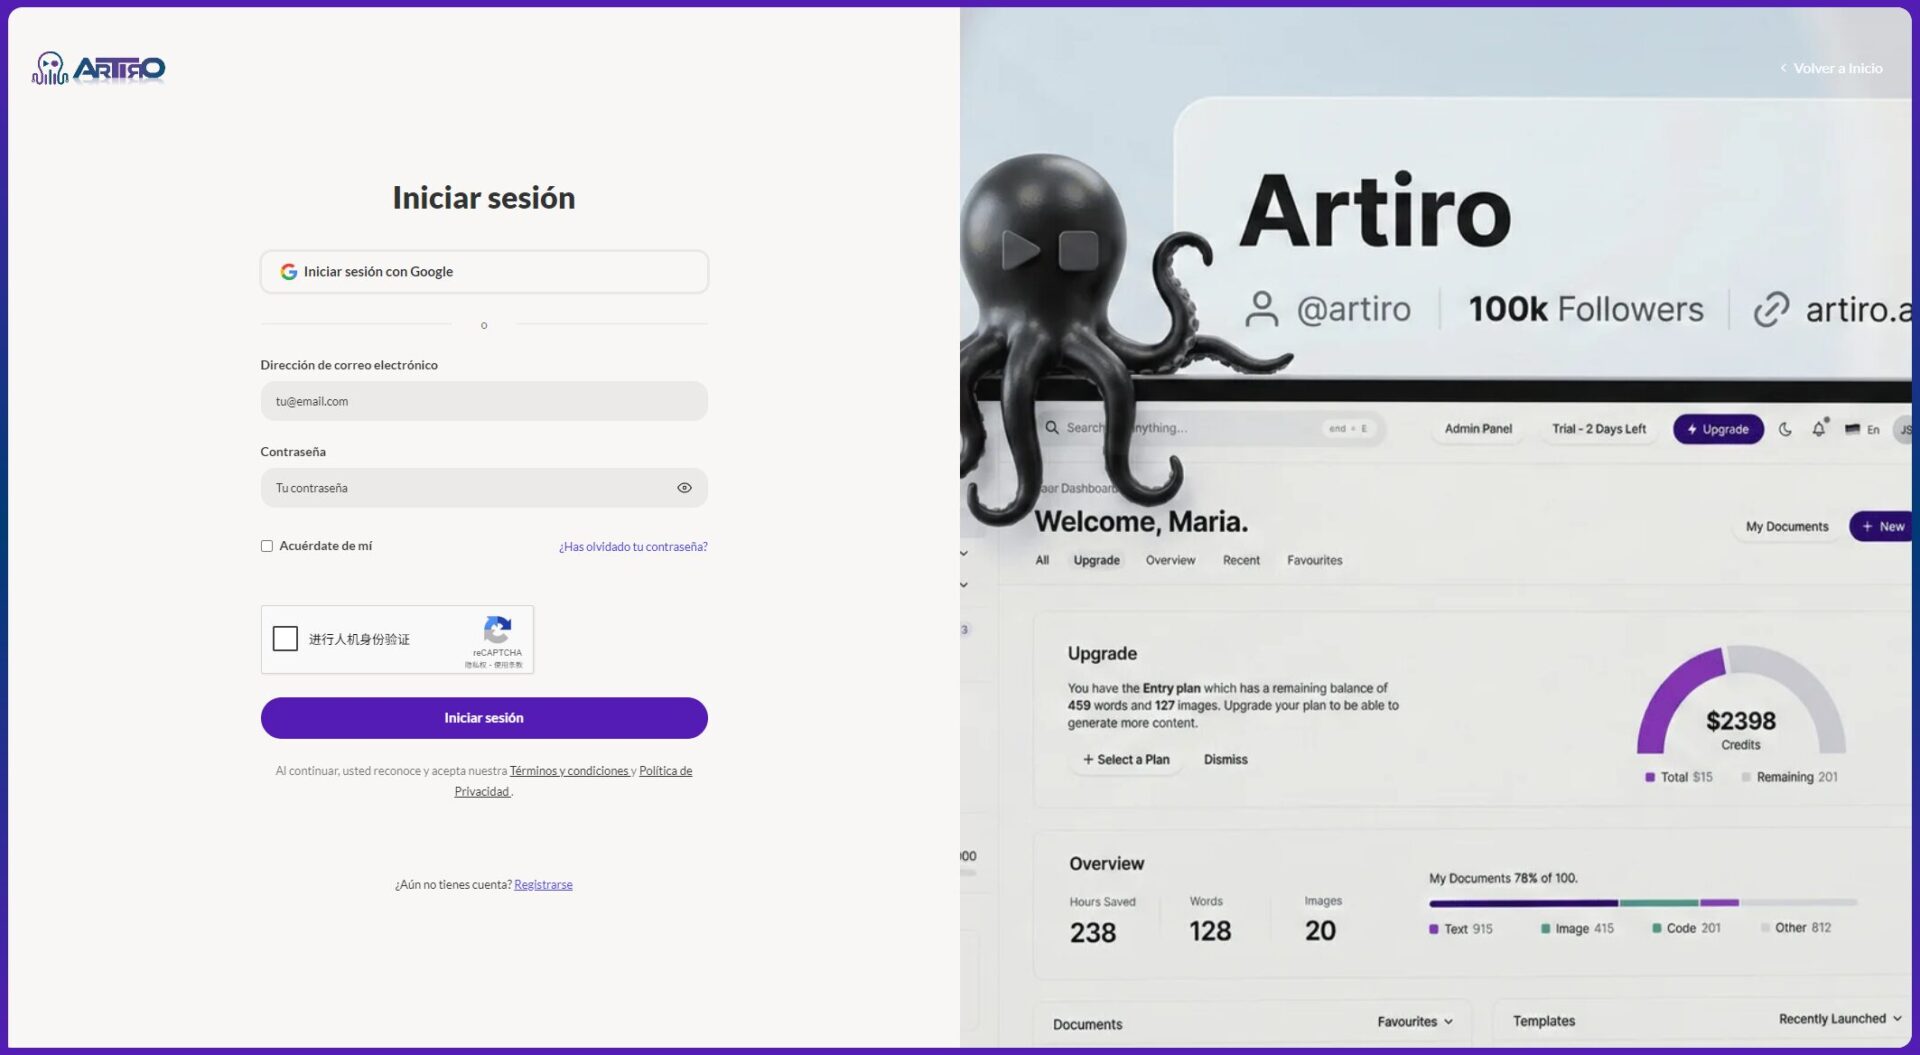The width and height of the screenshot is (1920, 1055).
Task: Click the search magnifier icon
Action: tap(1053, 427)
